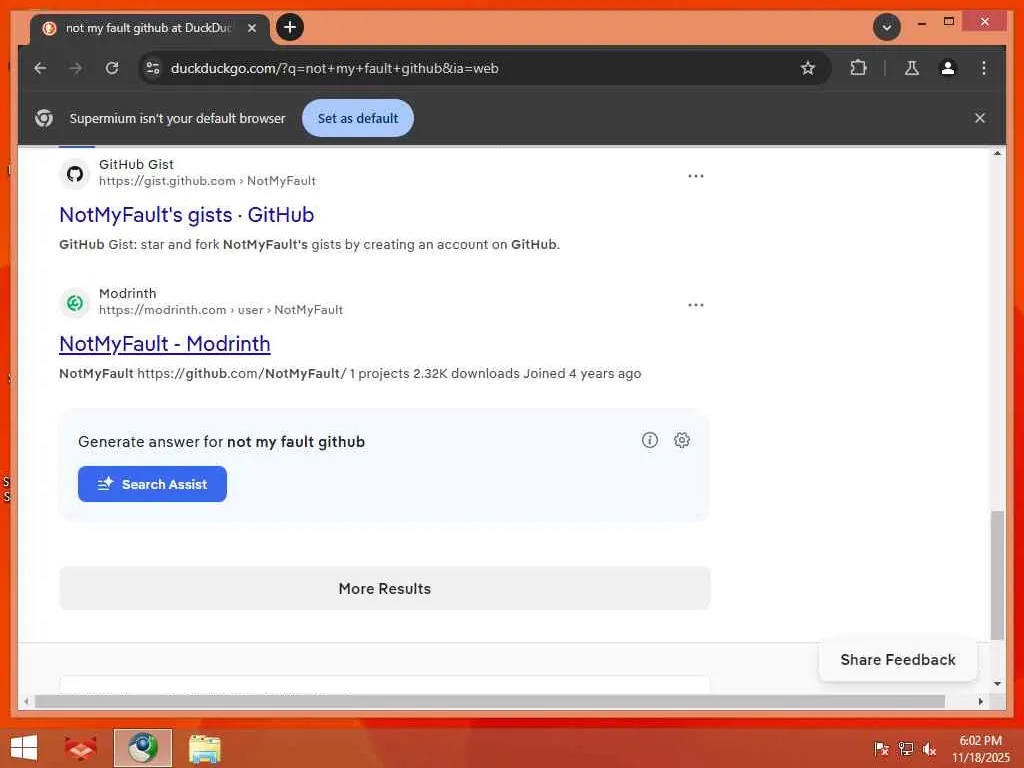Click the muted volume tray icon
The height and width of the screenshot is (768, 1024).
(929, 748)
